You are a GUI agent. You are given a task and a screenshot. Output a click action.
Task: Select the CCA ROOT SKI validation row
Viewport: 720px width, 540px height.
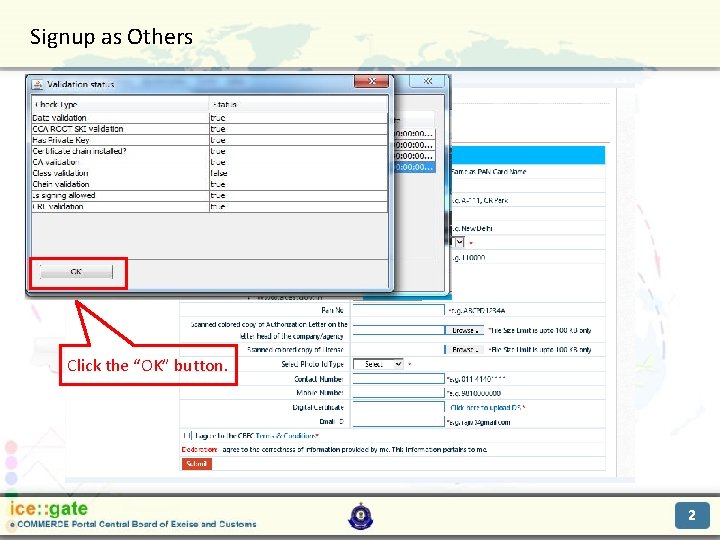209,129
